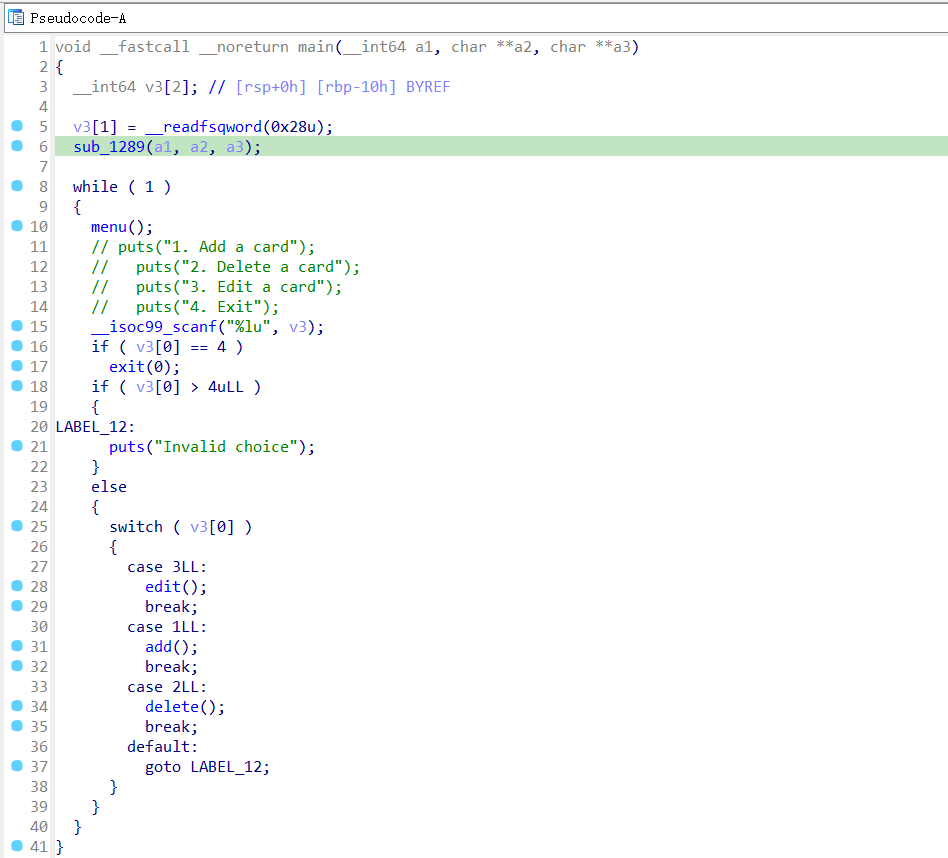Click breakpoint dot beside the switch statement
Image resolution: width=948 pixels, height=858 pixels.
click(x=17, y=526)
